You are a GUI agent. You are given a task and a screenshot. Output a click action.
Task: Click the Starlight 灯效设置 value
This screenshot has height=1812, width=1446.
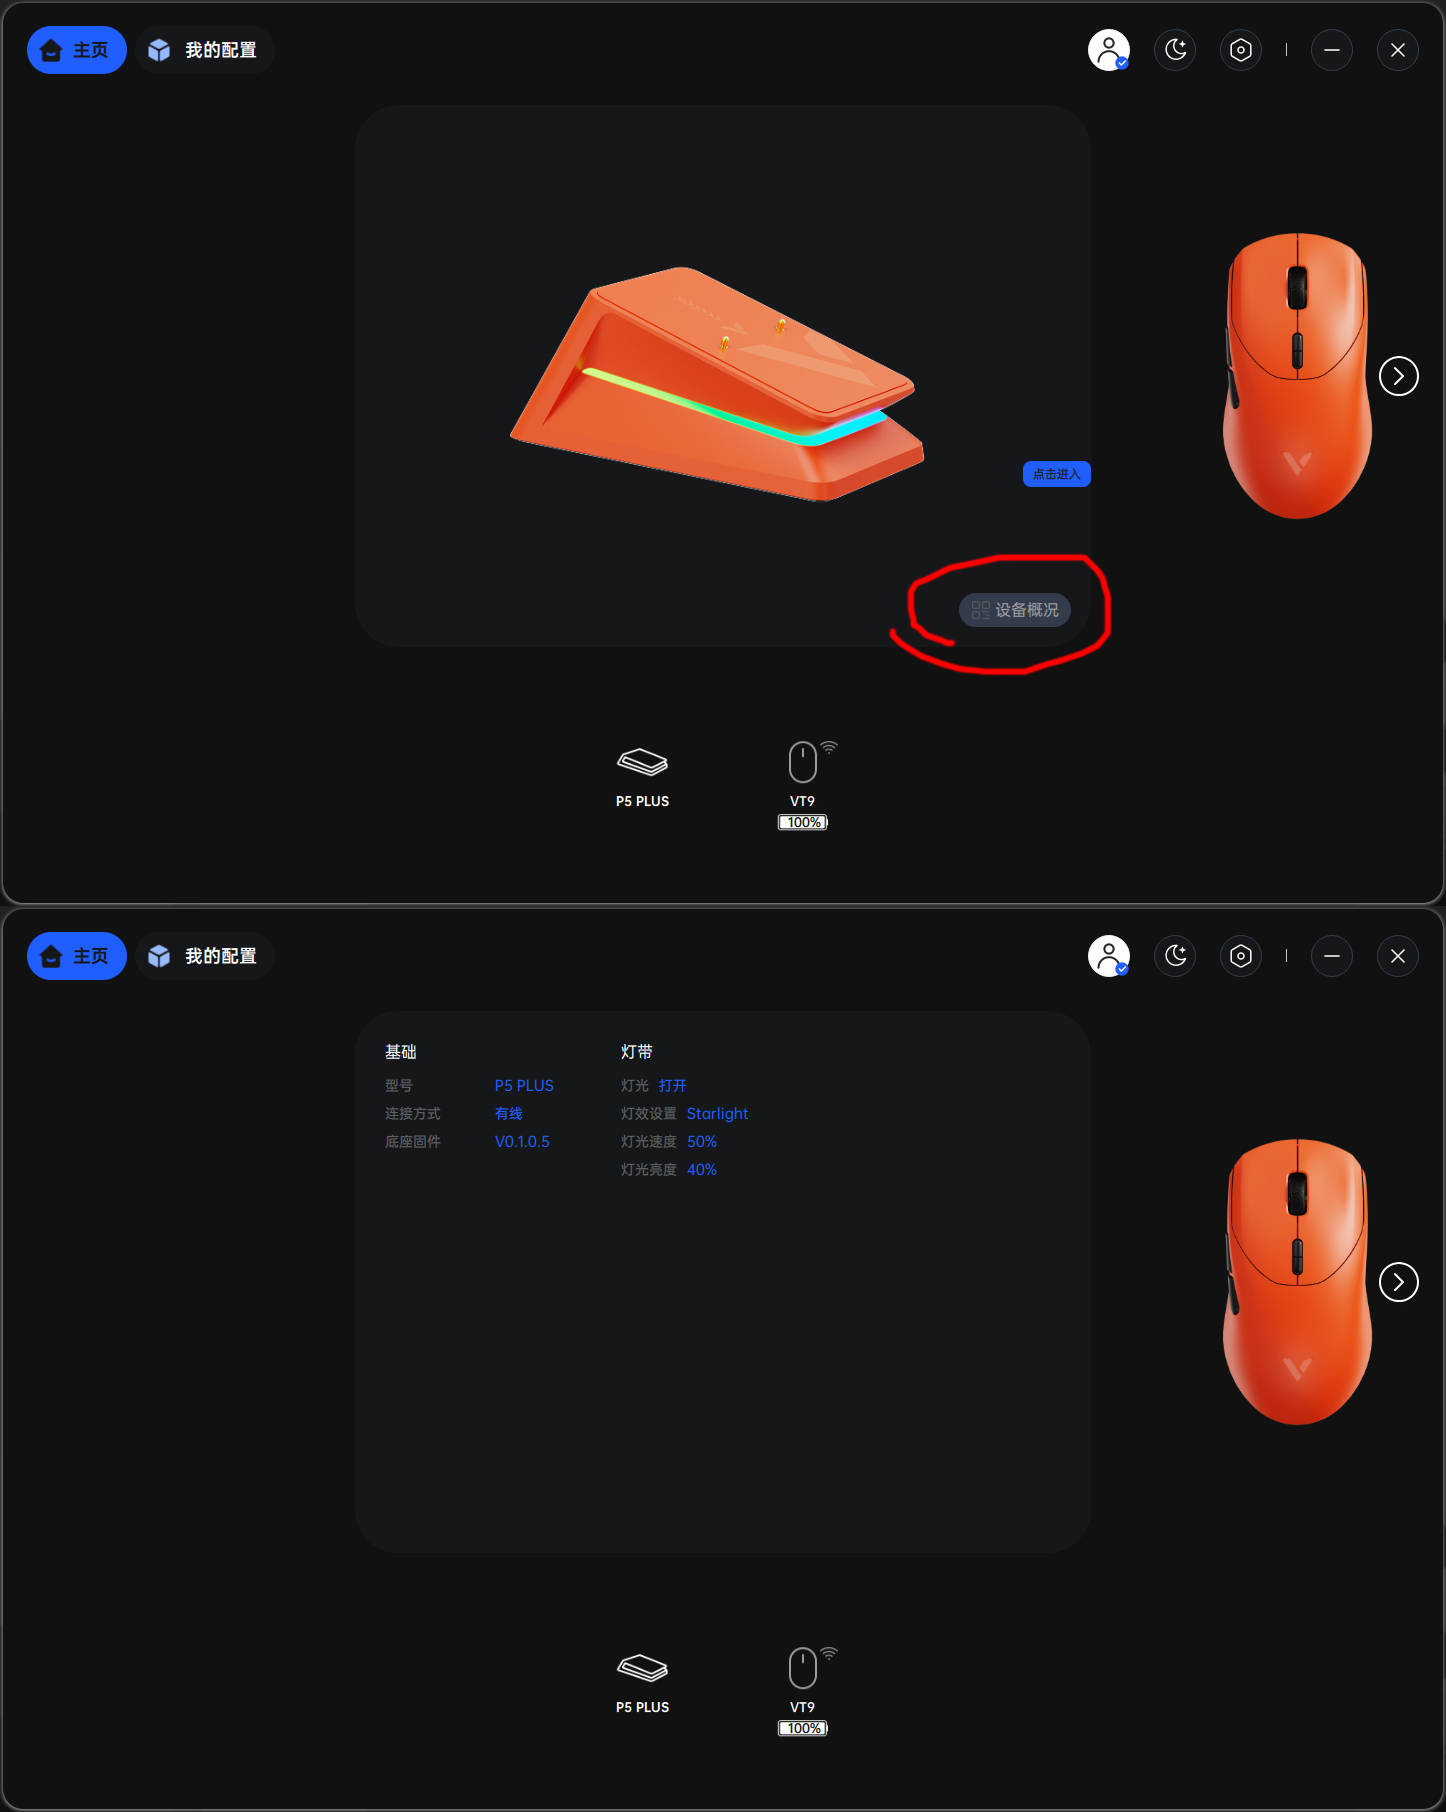pos(717,1113)
